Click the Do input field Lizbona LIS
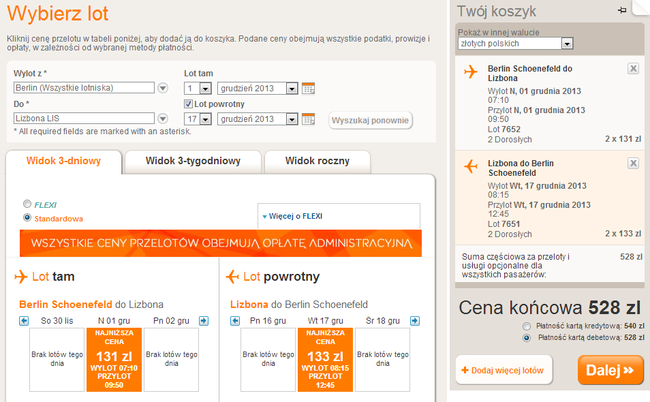This screenshot has width=650, height=402. click(x=84, y=119)
